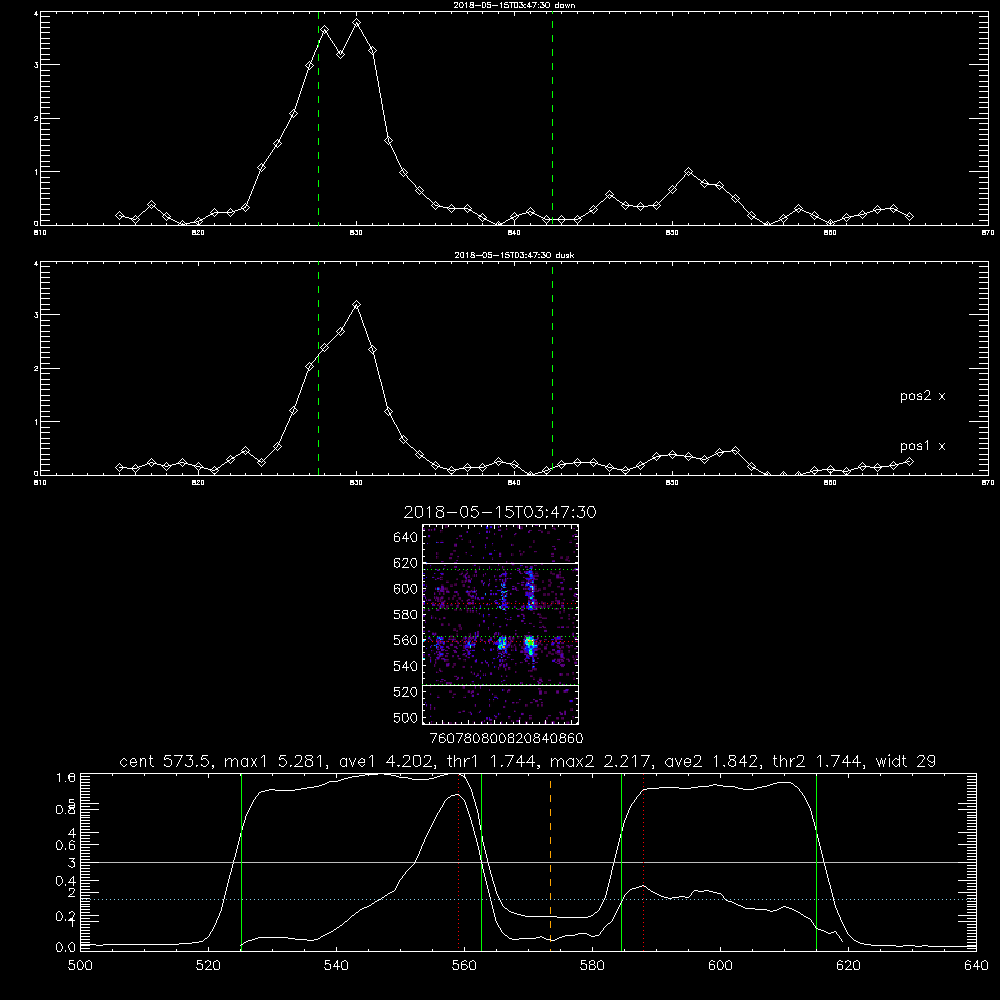Click the "thr1 1.744" value
The width and height of the screenshot is (1000, 1000).
(x=492, y=761)
